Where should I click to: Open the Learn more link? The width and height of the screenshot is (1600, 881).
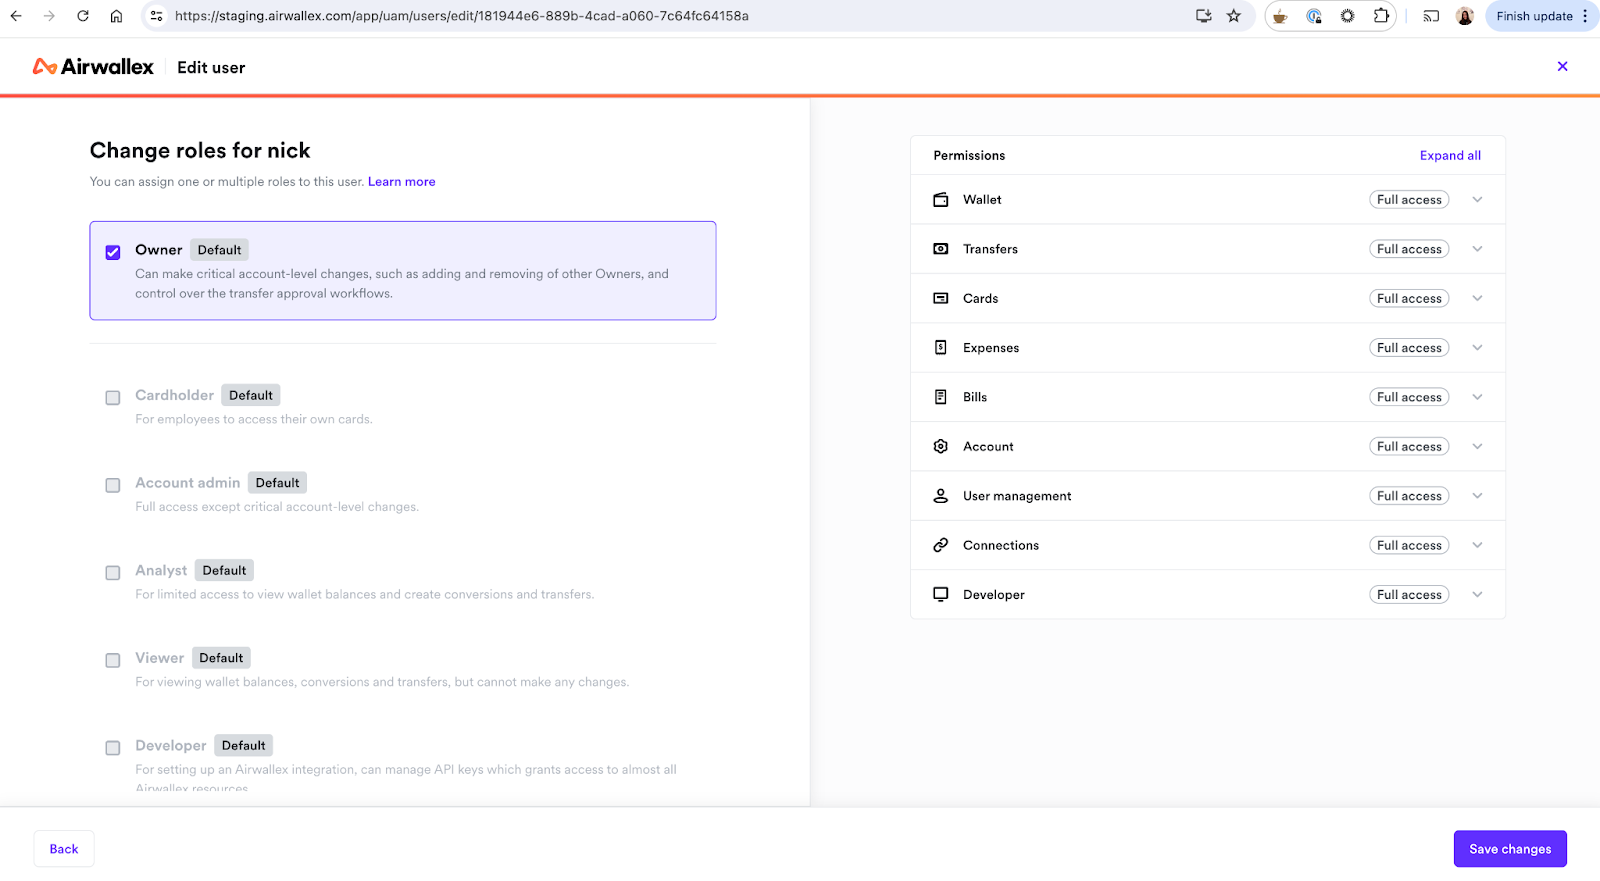tap(401, 182)
